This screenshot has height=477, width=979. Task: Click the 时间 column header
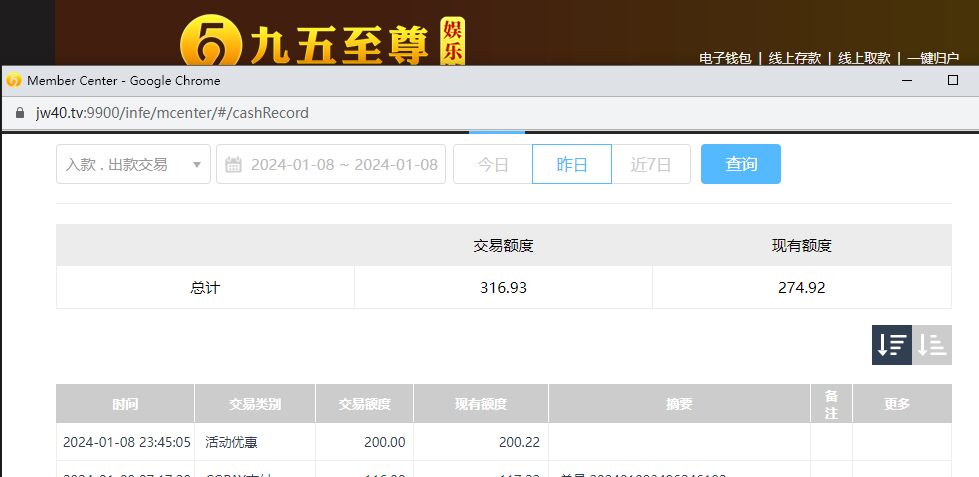point(125,404)
